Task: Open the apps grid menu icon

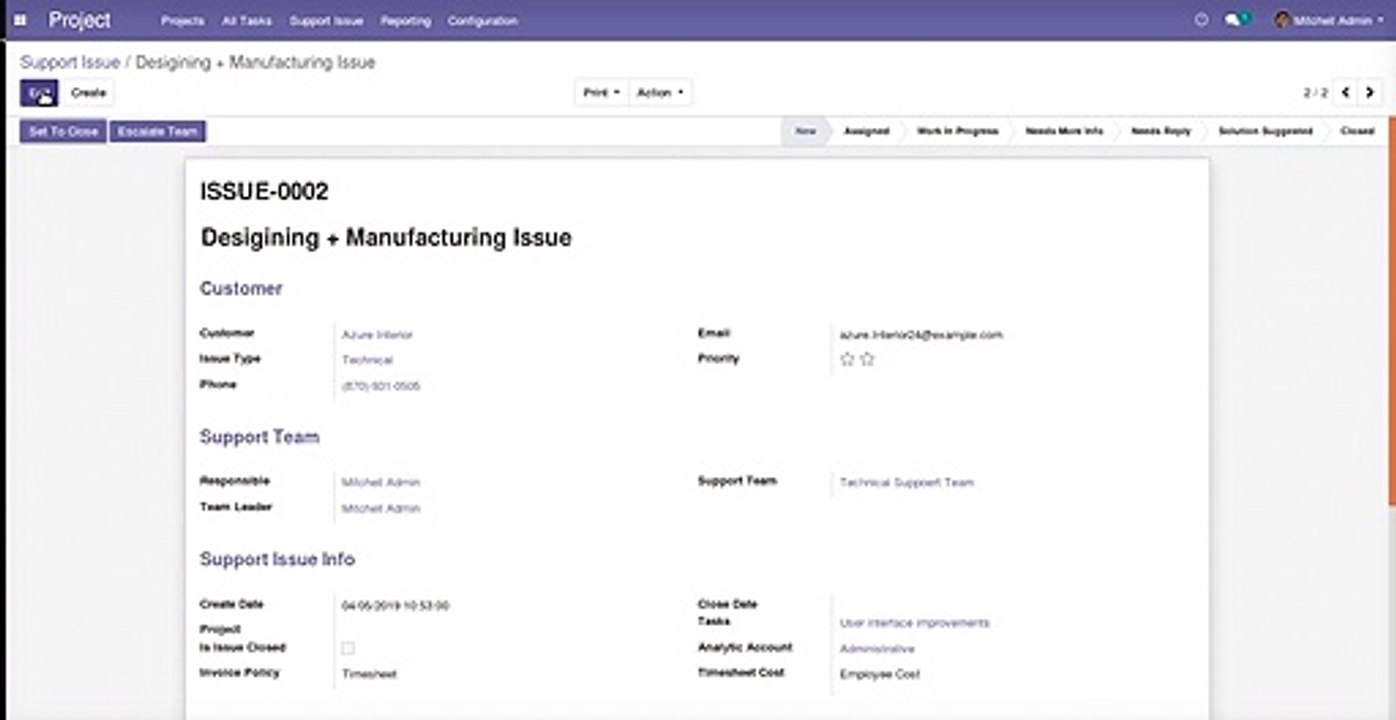Action: pyautogui.click(x=20, y=20)
